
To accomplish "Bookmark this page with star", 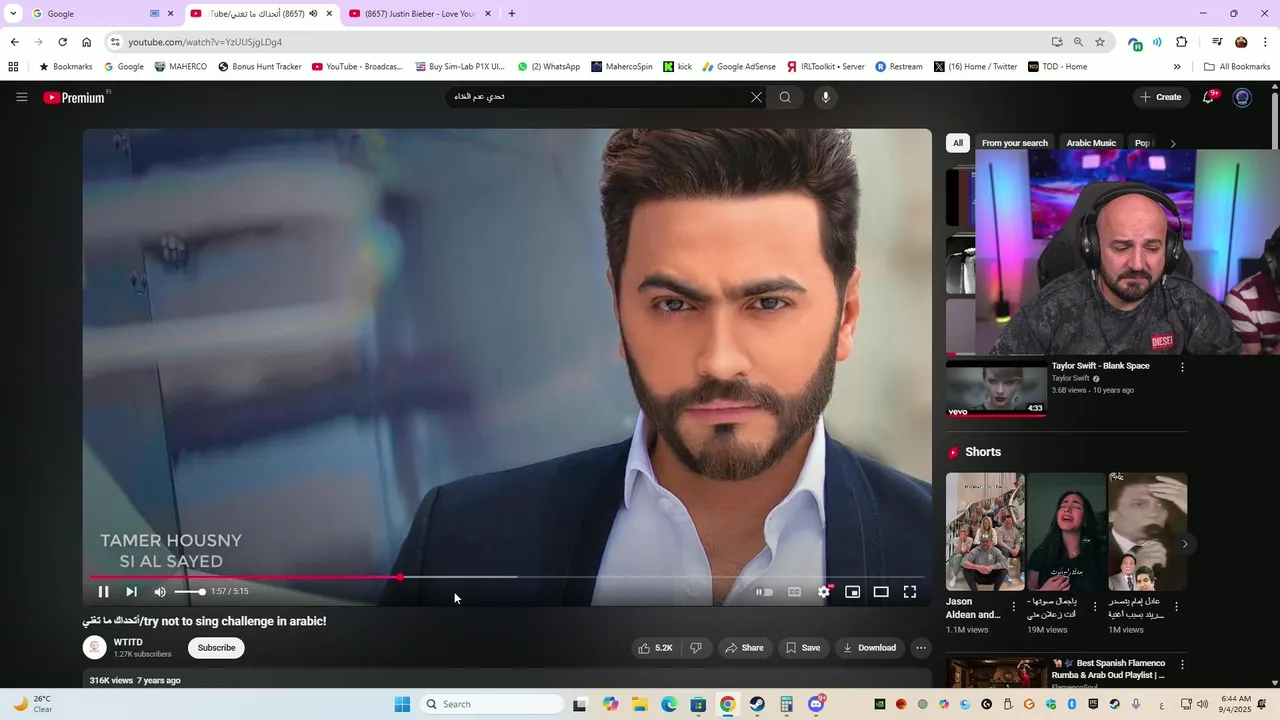I will 1100,42.
